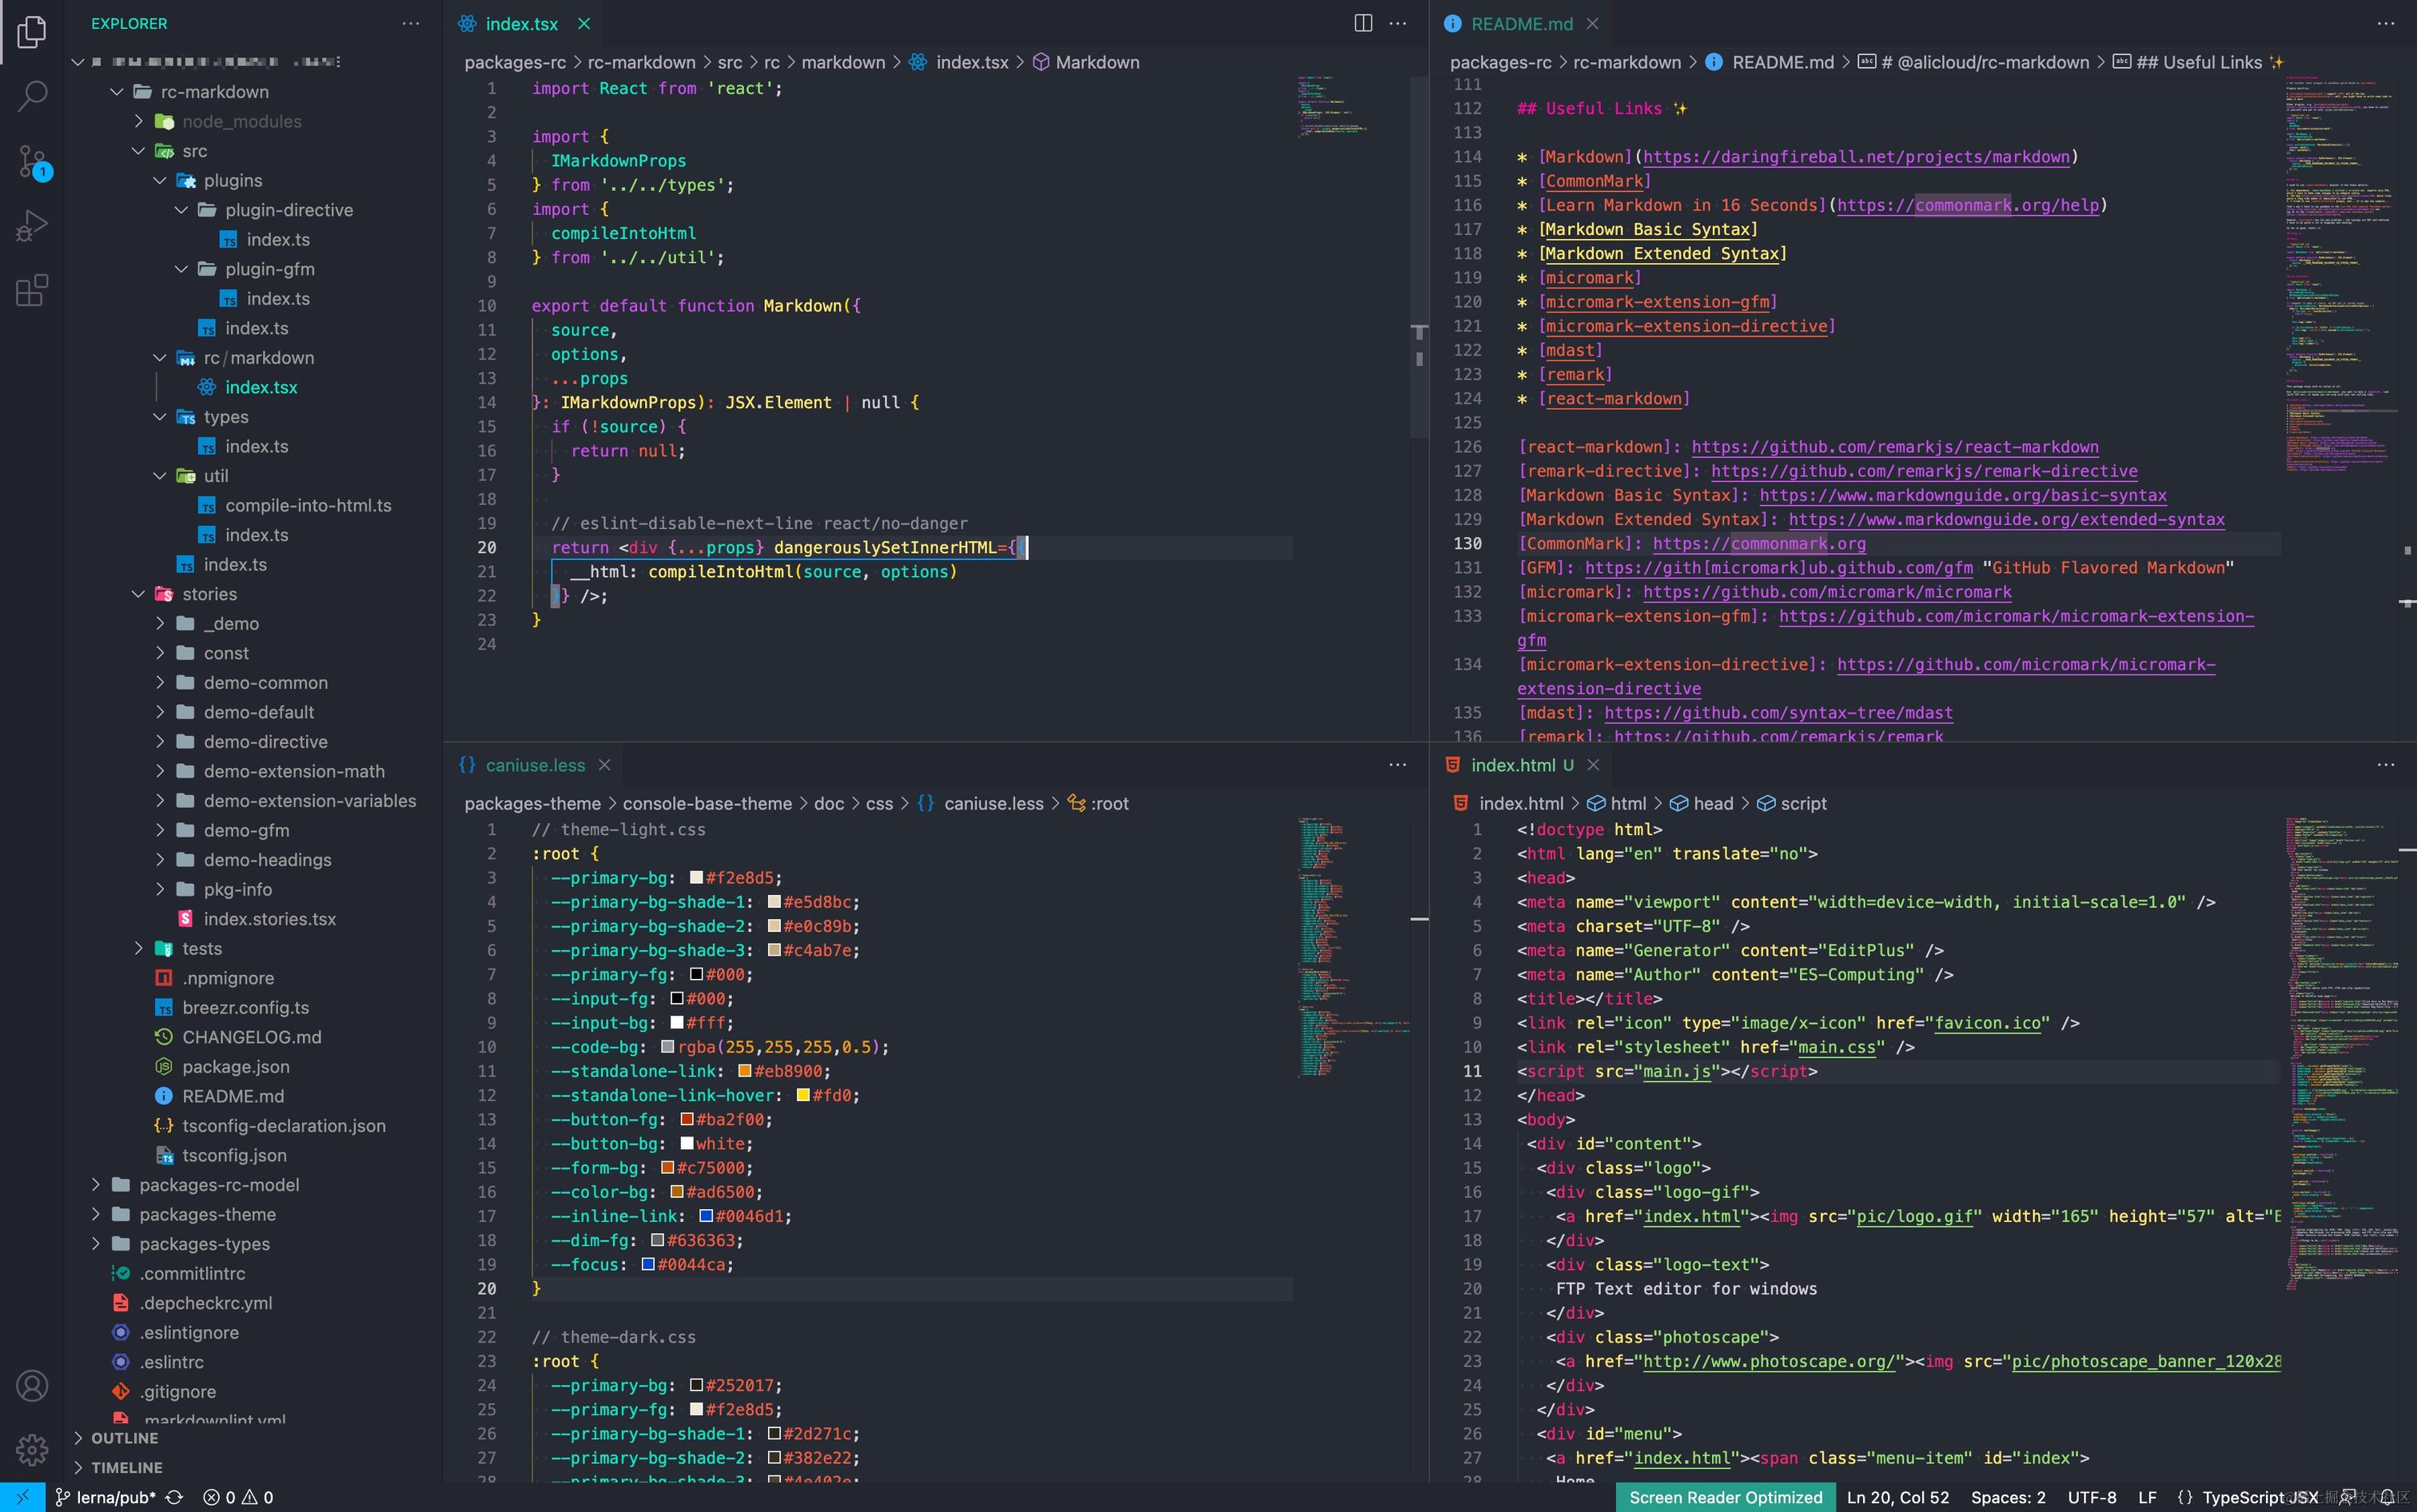Click the Accounts icon
Image resolution: width=2417 pixels, height=1512 pixels.
coord(32,1386)
